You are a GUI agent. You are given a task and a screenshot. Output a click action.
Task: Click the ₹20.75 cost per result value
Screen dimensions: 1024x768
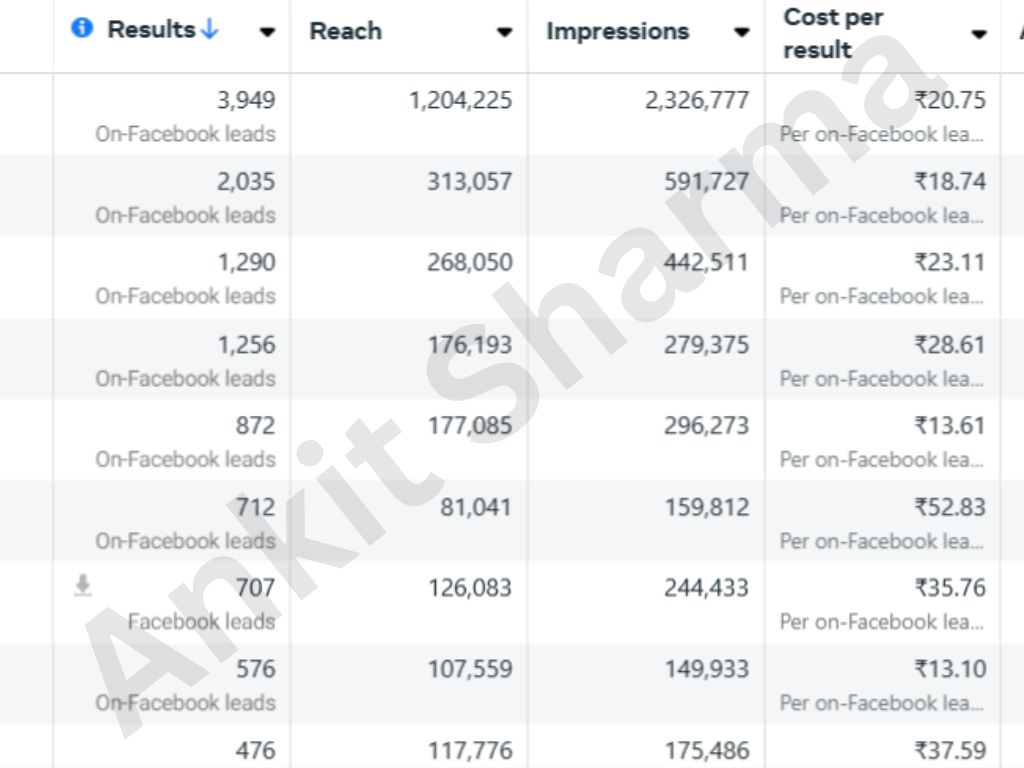click(x=949, y=100)
